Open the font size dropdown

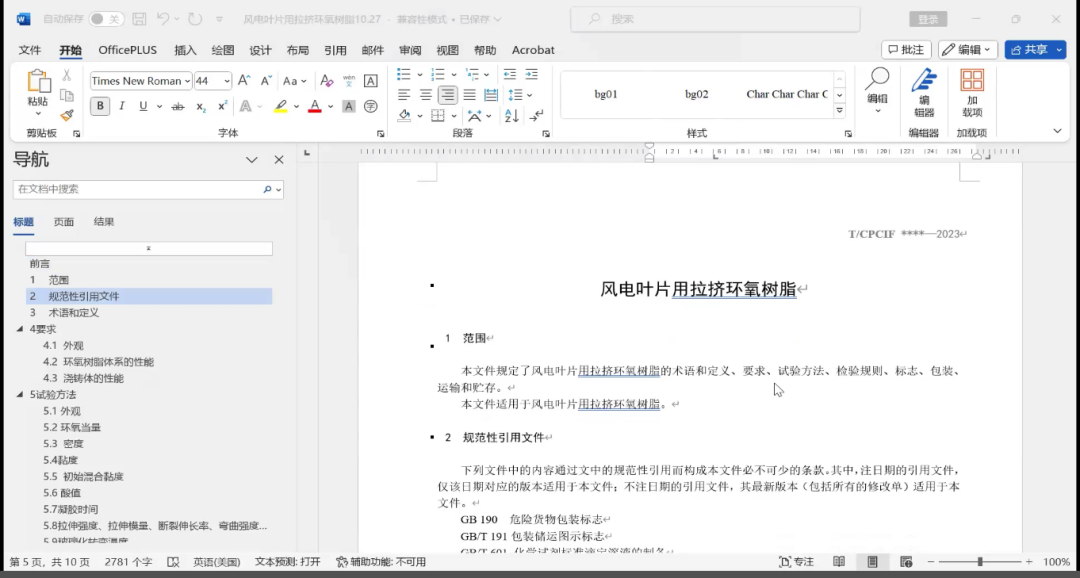point(227,81)
